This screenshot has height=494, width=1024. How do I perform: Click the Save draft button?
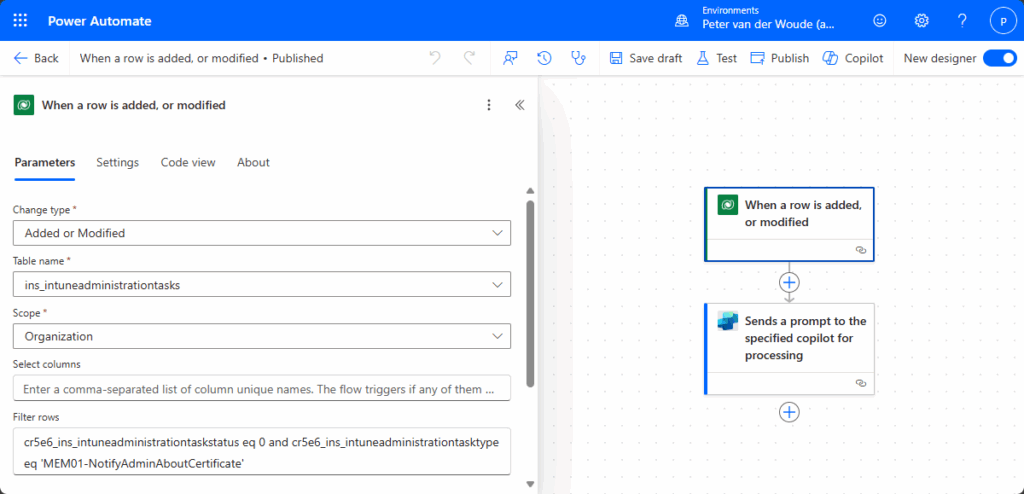[x=646, y=58]
